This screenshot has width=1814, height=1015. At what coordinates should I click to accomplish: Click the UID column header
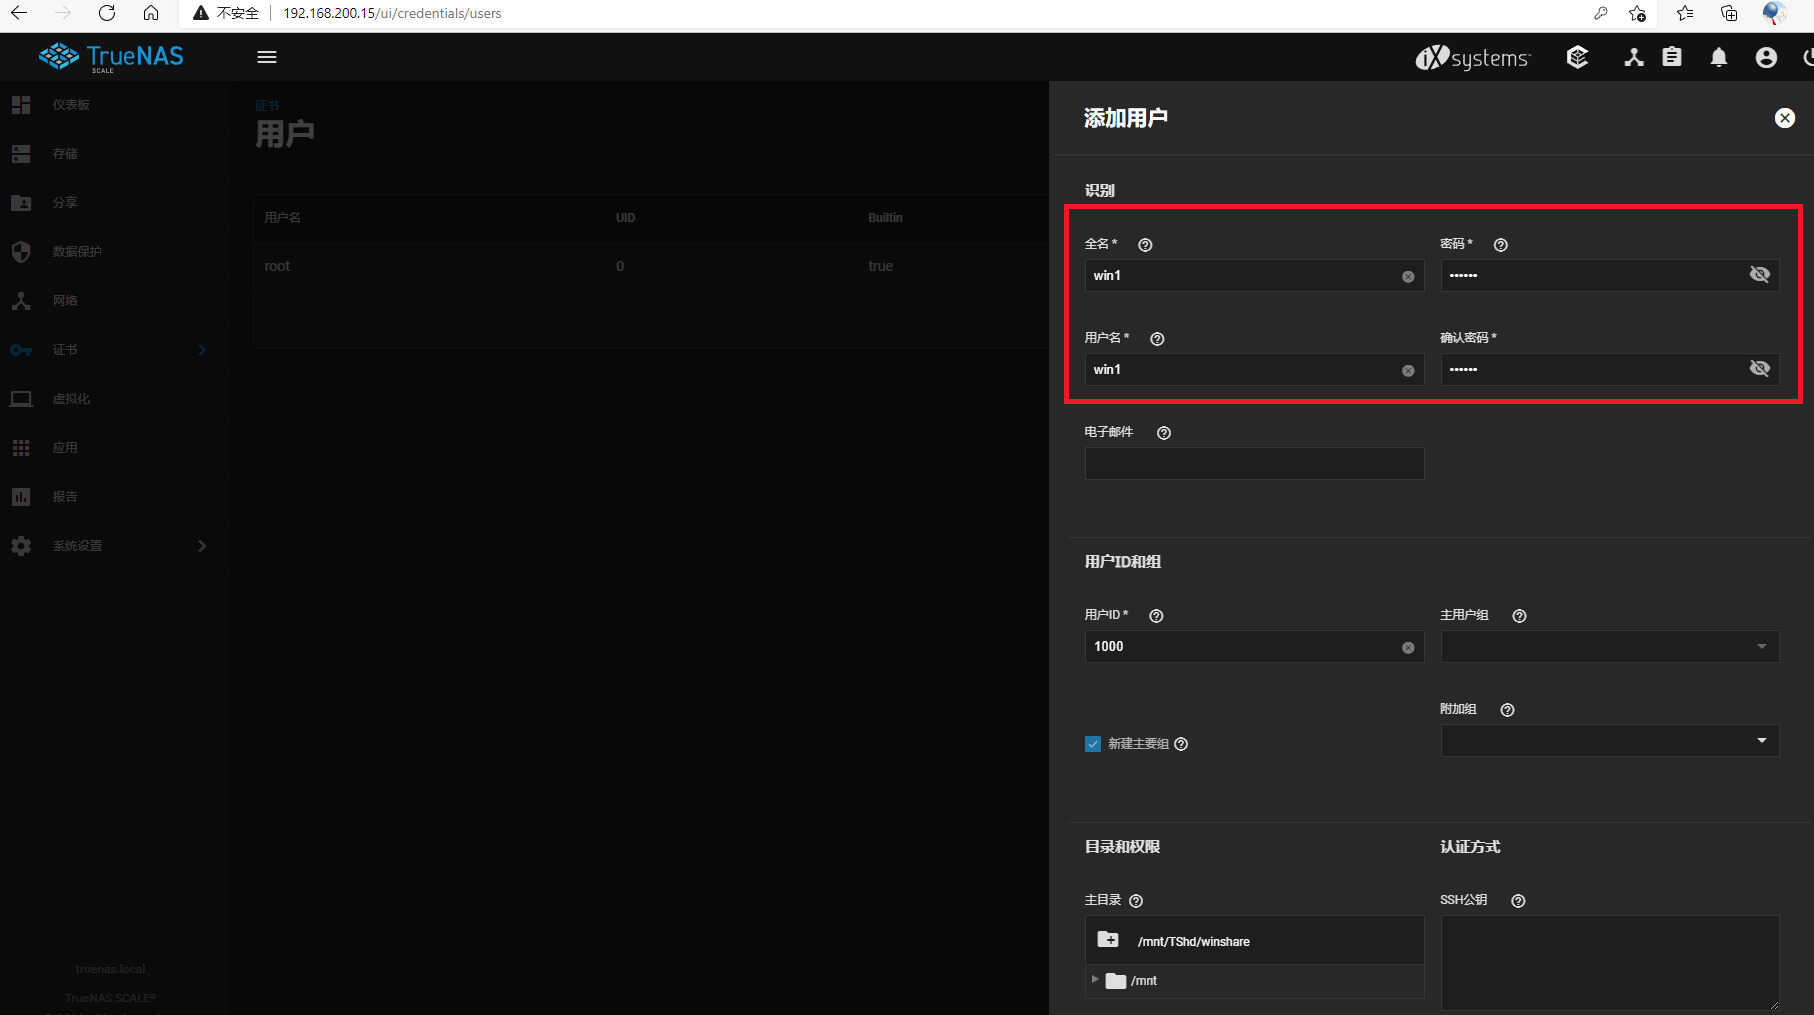625,218
